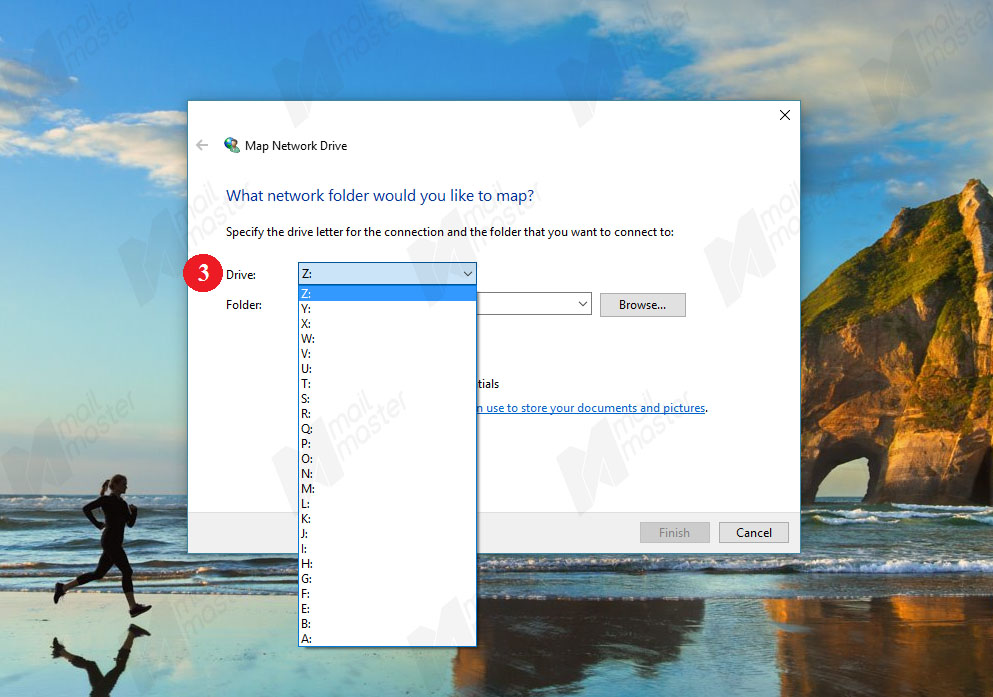Click the Cancel button
This screenshot has height=697, width=993.
pyautogui.click(x=754, y=532)
